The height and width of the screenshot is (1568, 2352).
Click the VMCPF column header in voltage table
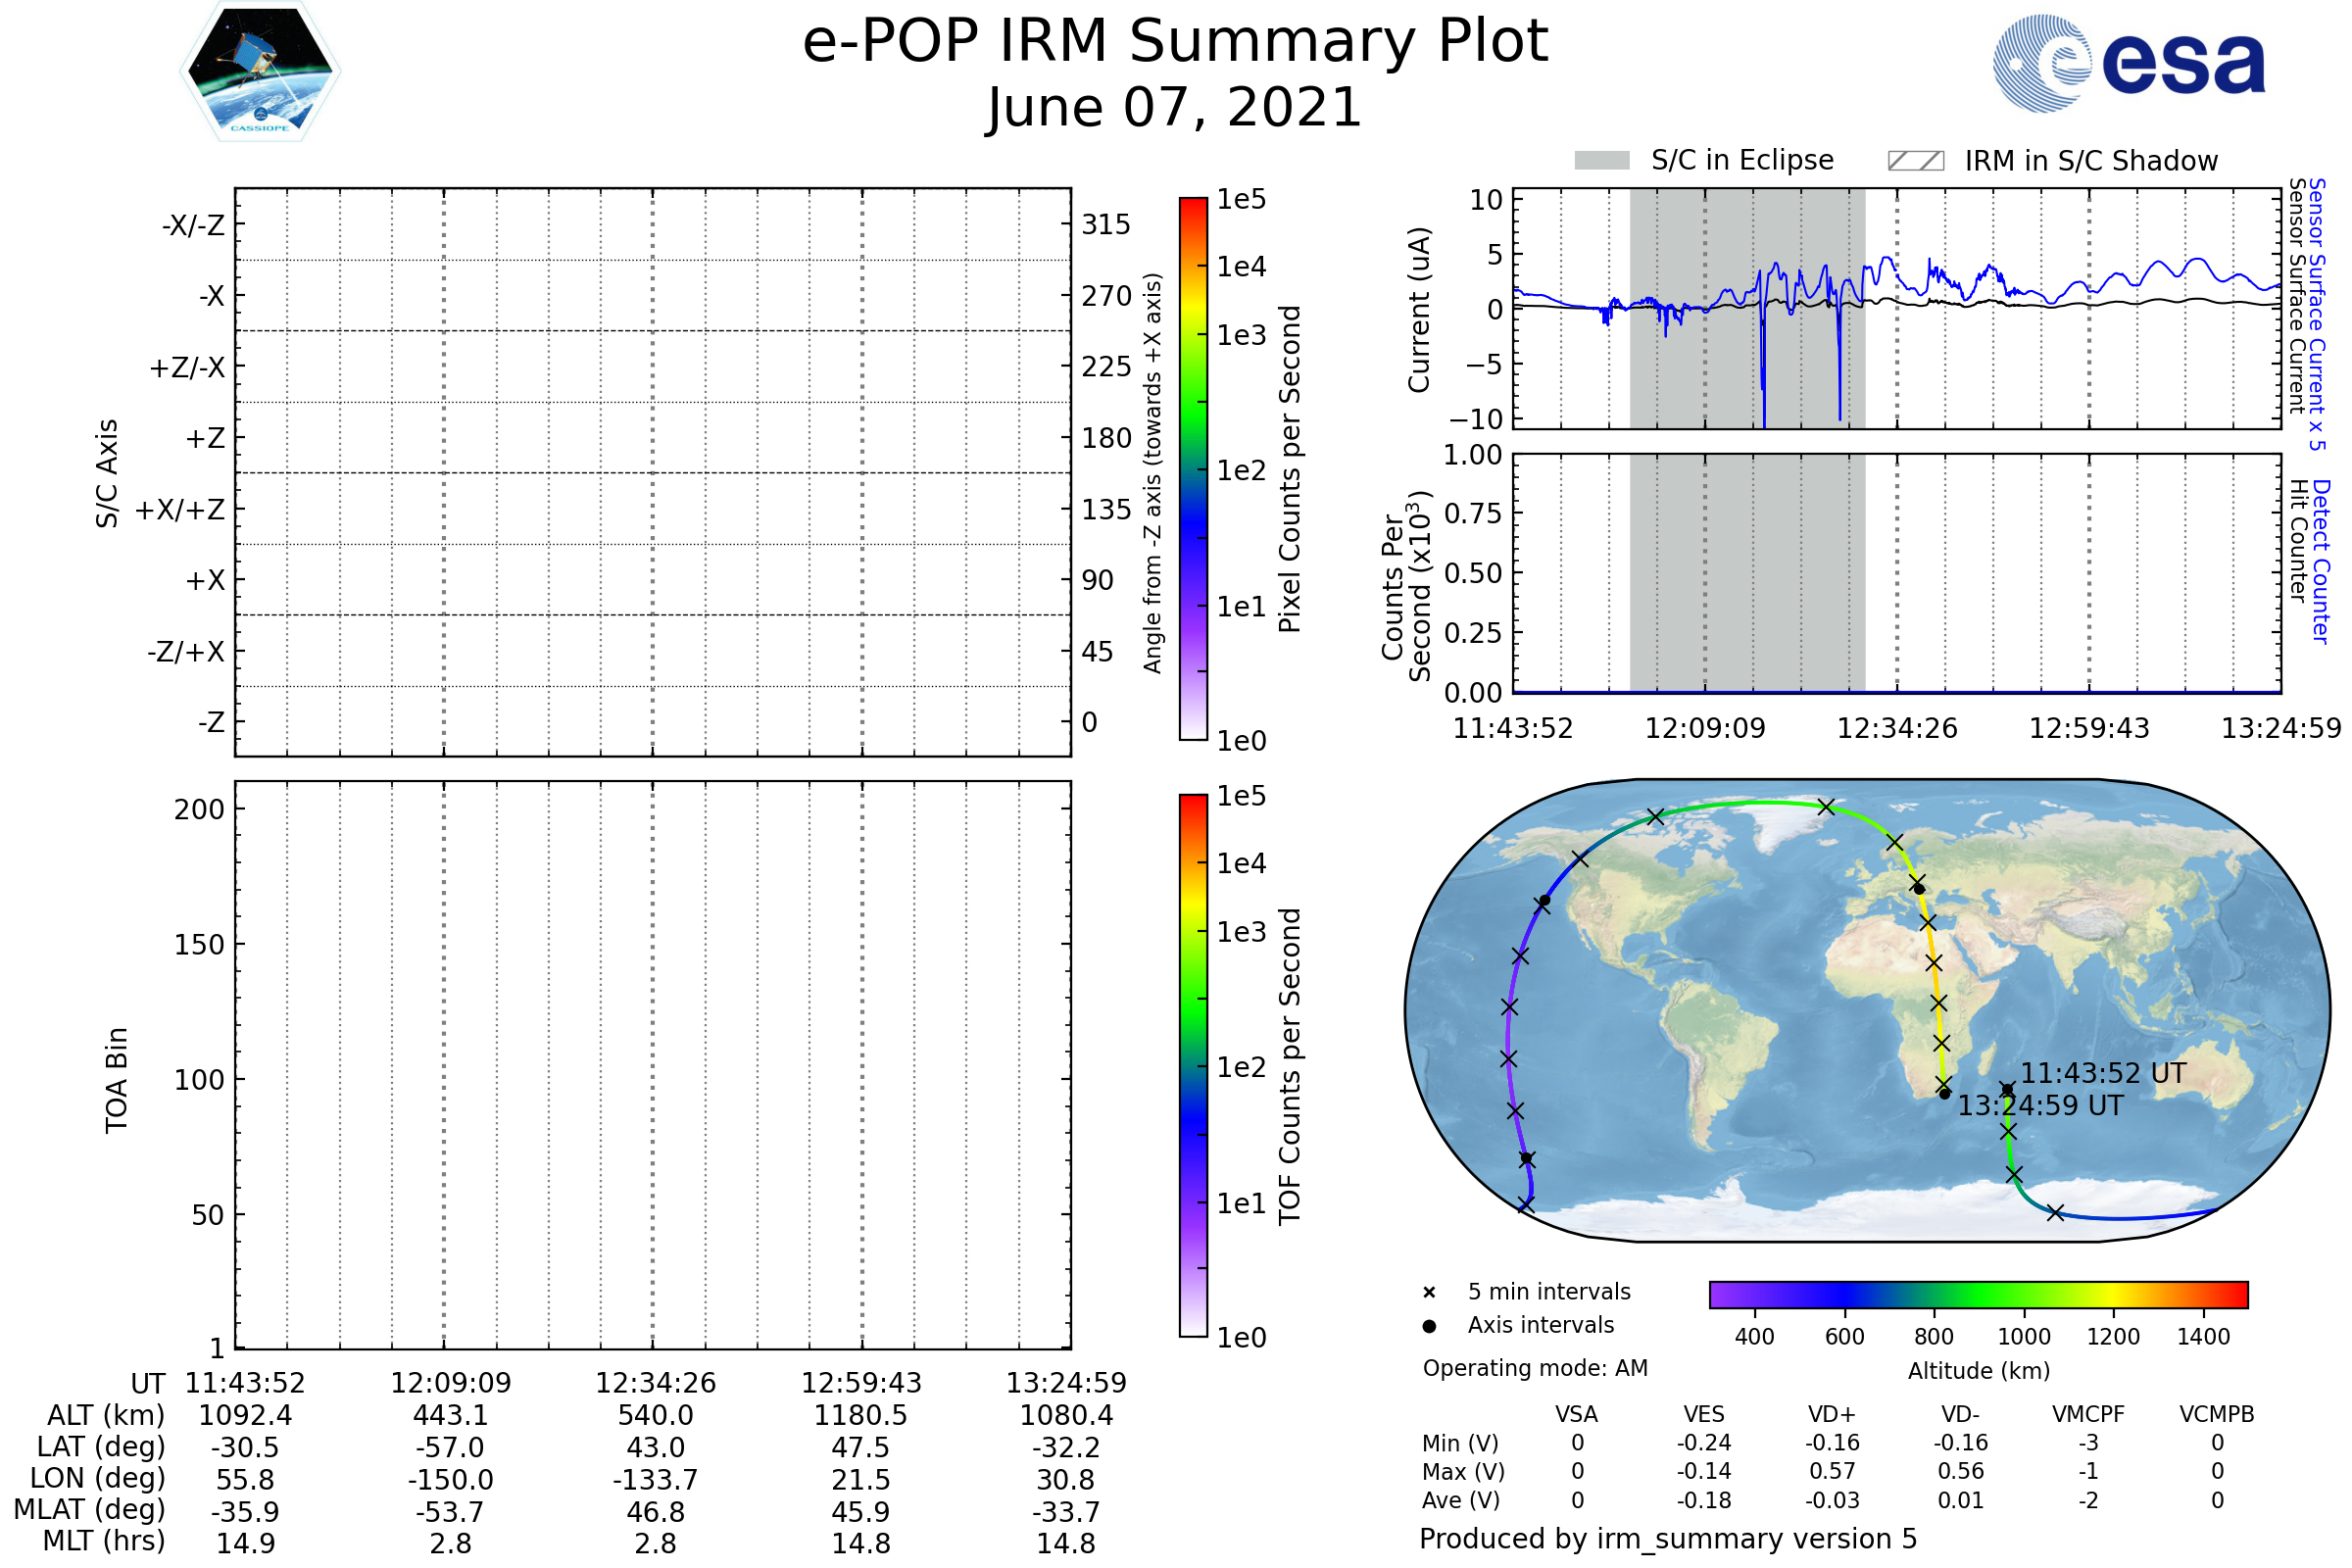coord(2088,1414)
